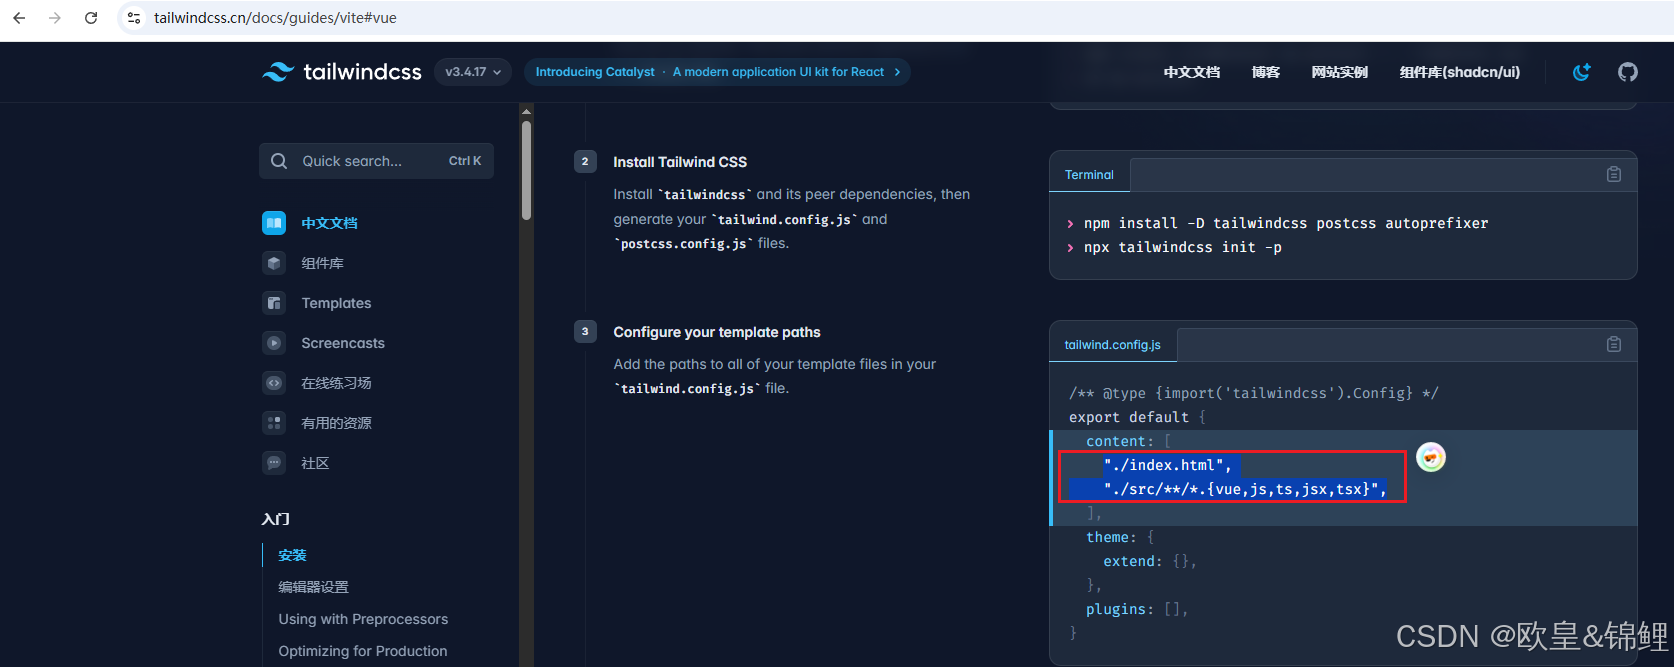Click the sidebar scrollbar up arrow
The image size is (1674, 667).
tap(526, 111)
